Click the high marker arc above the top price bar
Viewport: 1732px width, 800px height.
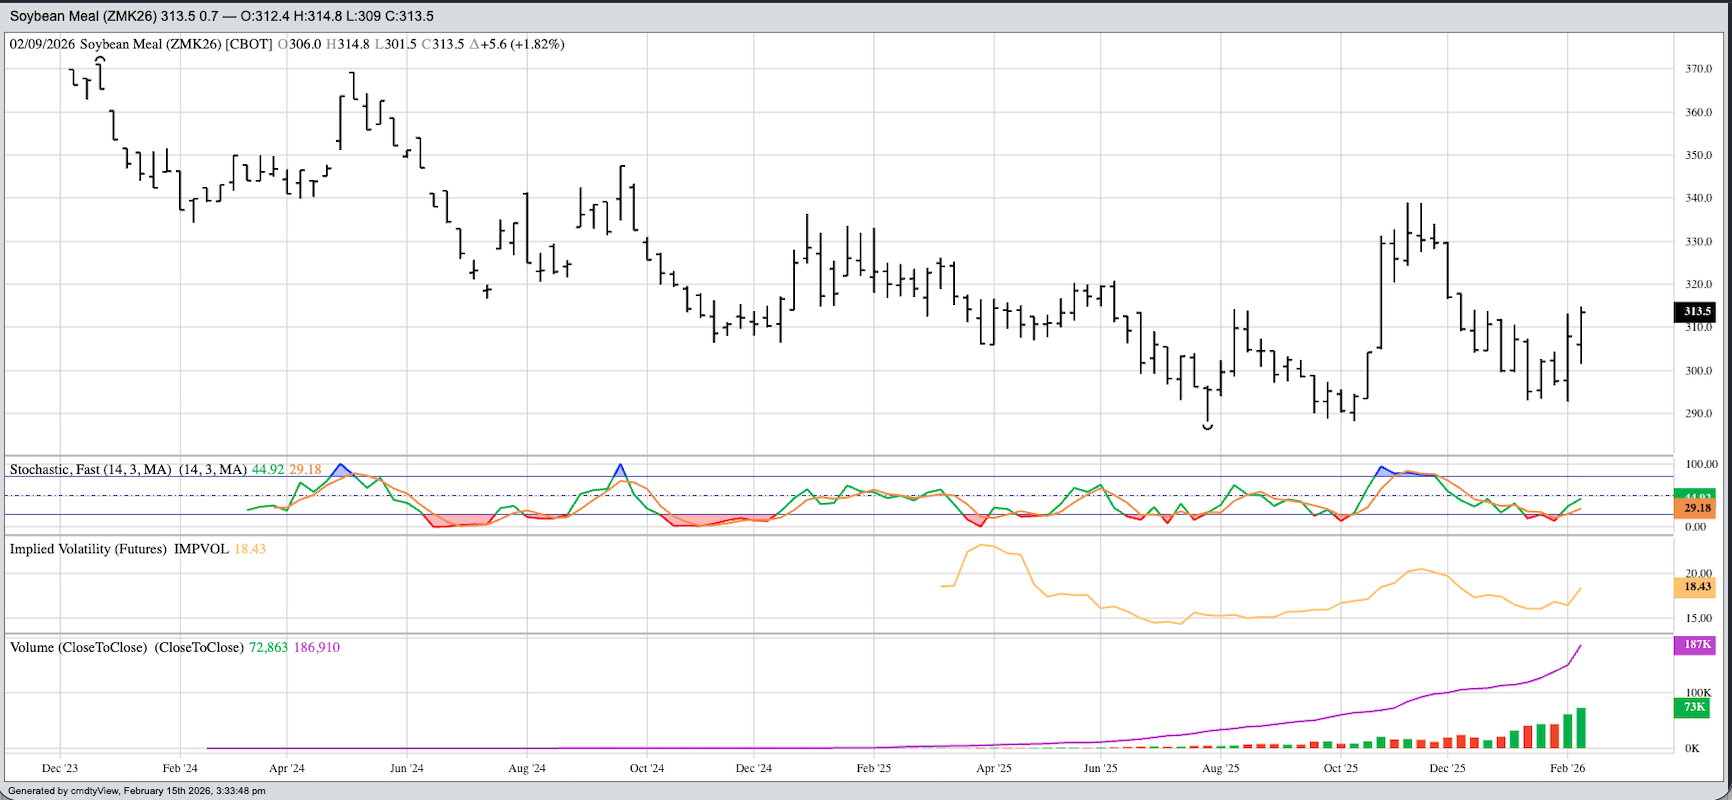point(100,60)
